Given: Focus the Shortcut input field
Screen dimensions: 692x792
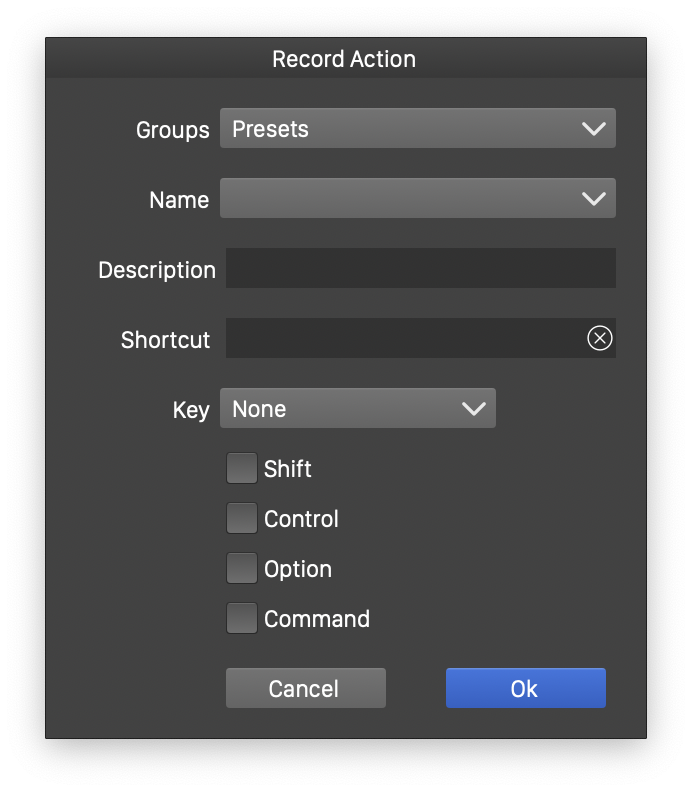Looking at the screenshot, I should click(x=400, y=339).
